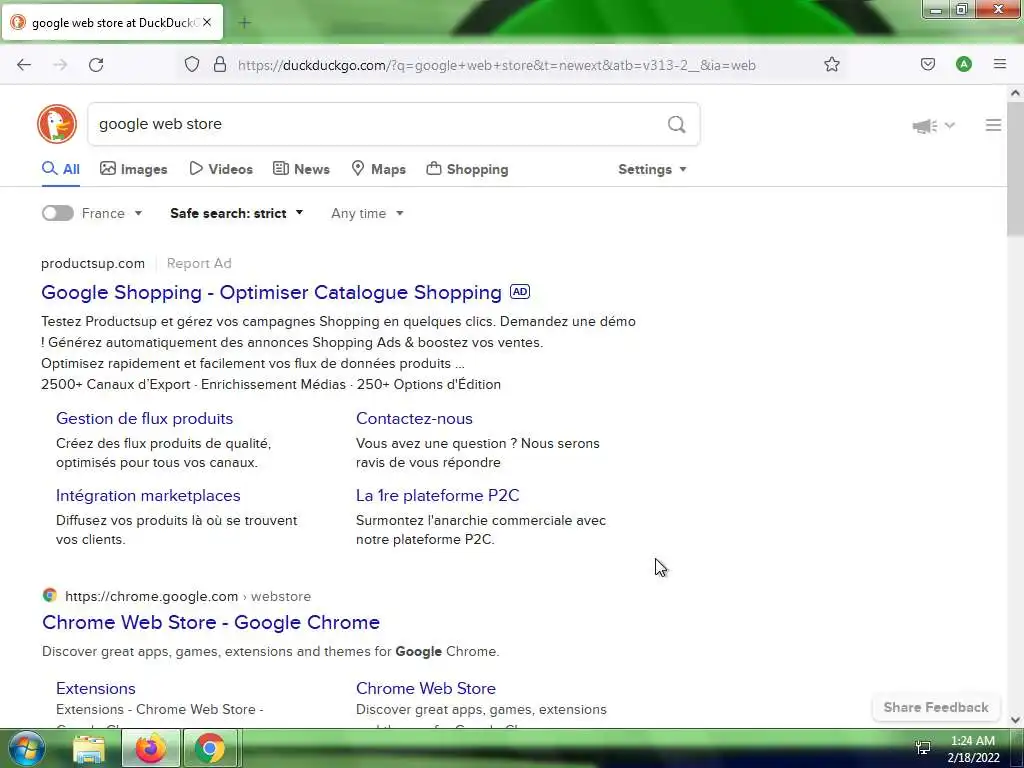This screenshot has width=1024, height=768.
Task: Click the Firefox taskbar icon
Action: click(x=150, y=748)
